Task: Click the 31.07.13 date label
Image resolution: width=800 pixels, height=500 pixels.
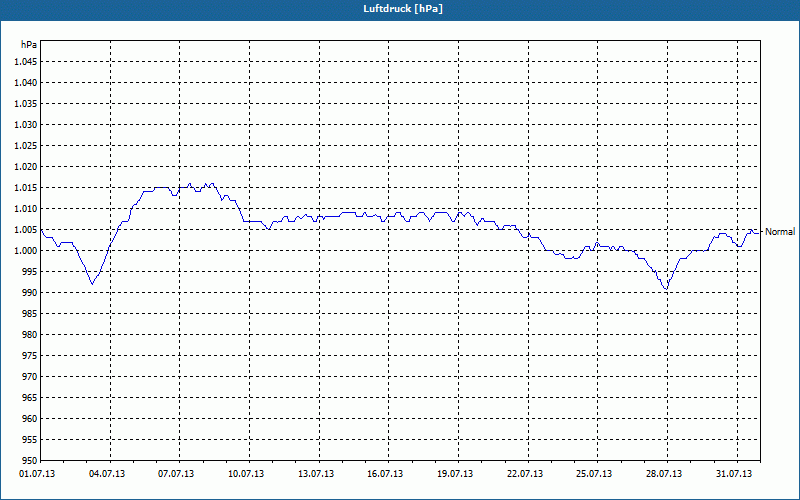Action: (x=734, y=474)
